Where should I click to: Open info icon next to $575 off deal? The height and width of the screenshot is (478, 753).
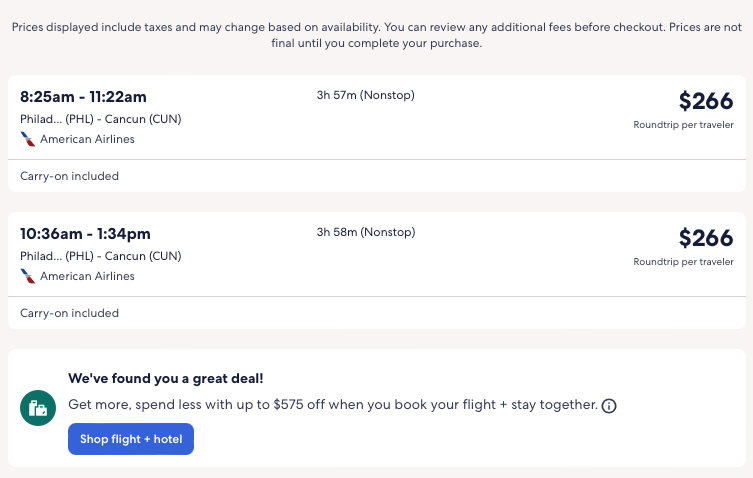click(609, 406)
